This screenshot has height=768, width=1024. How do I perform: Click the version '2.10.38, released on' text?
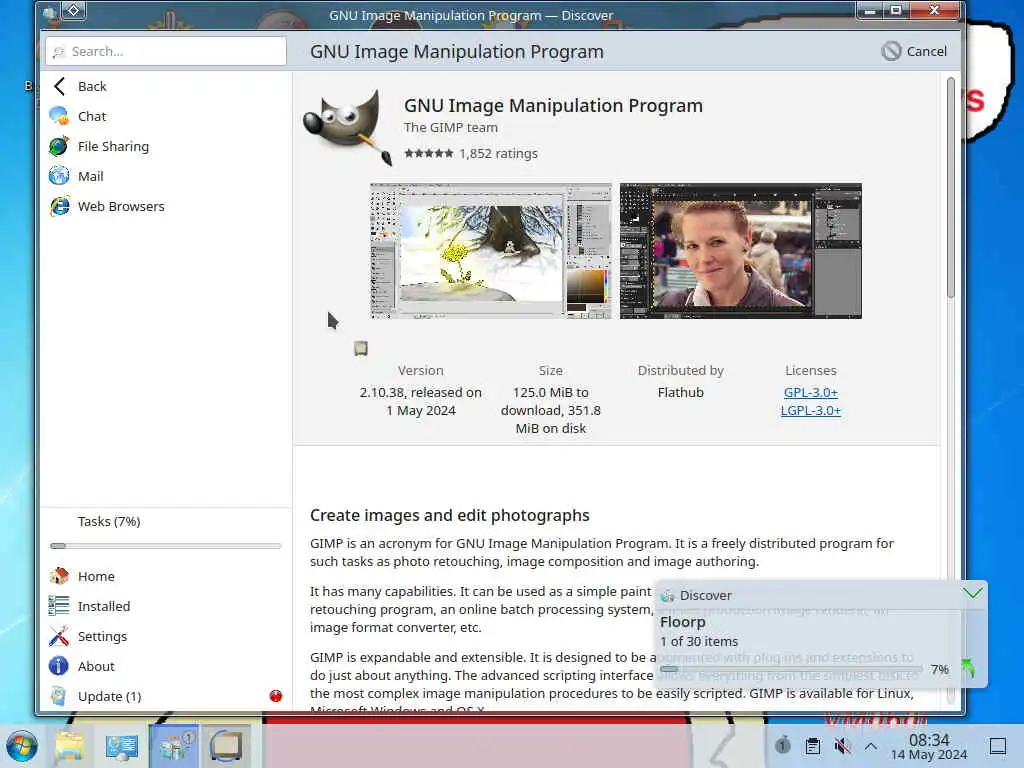pos(421,392)
